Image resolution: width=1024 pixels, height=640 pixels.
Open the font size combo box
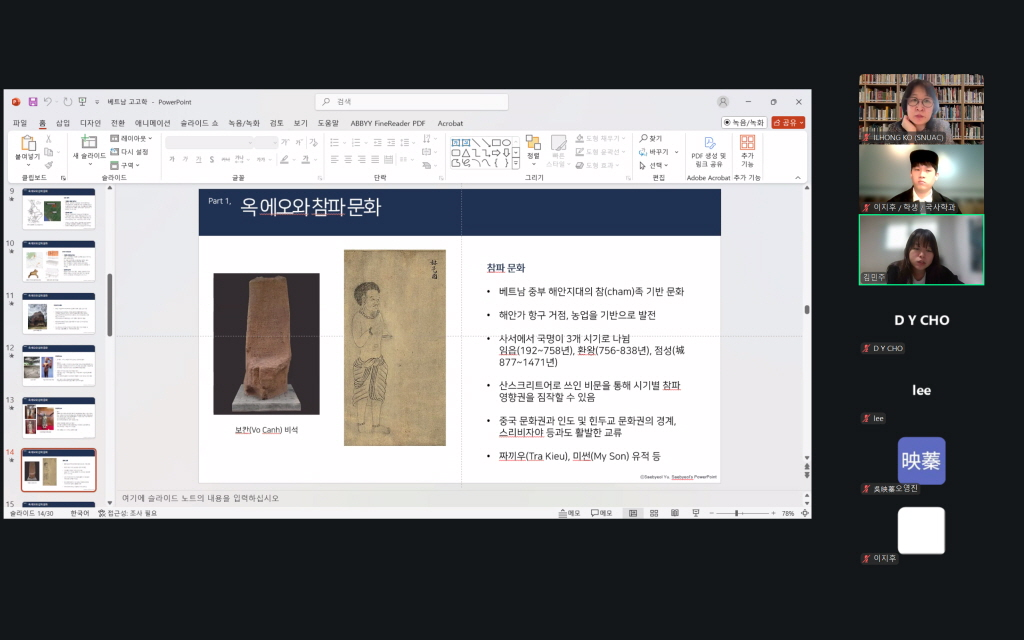click(x=266, y=142)
